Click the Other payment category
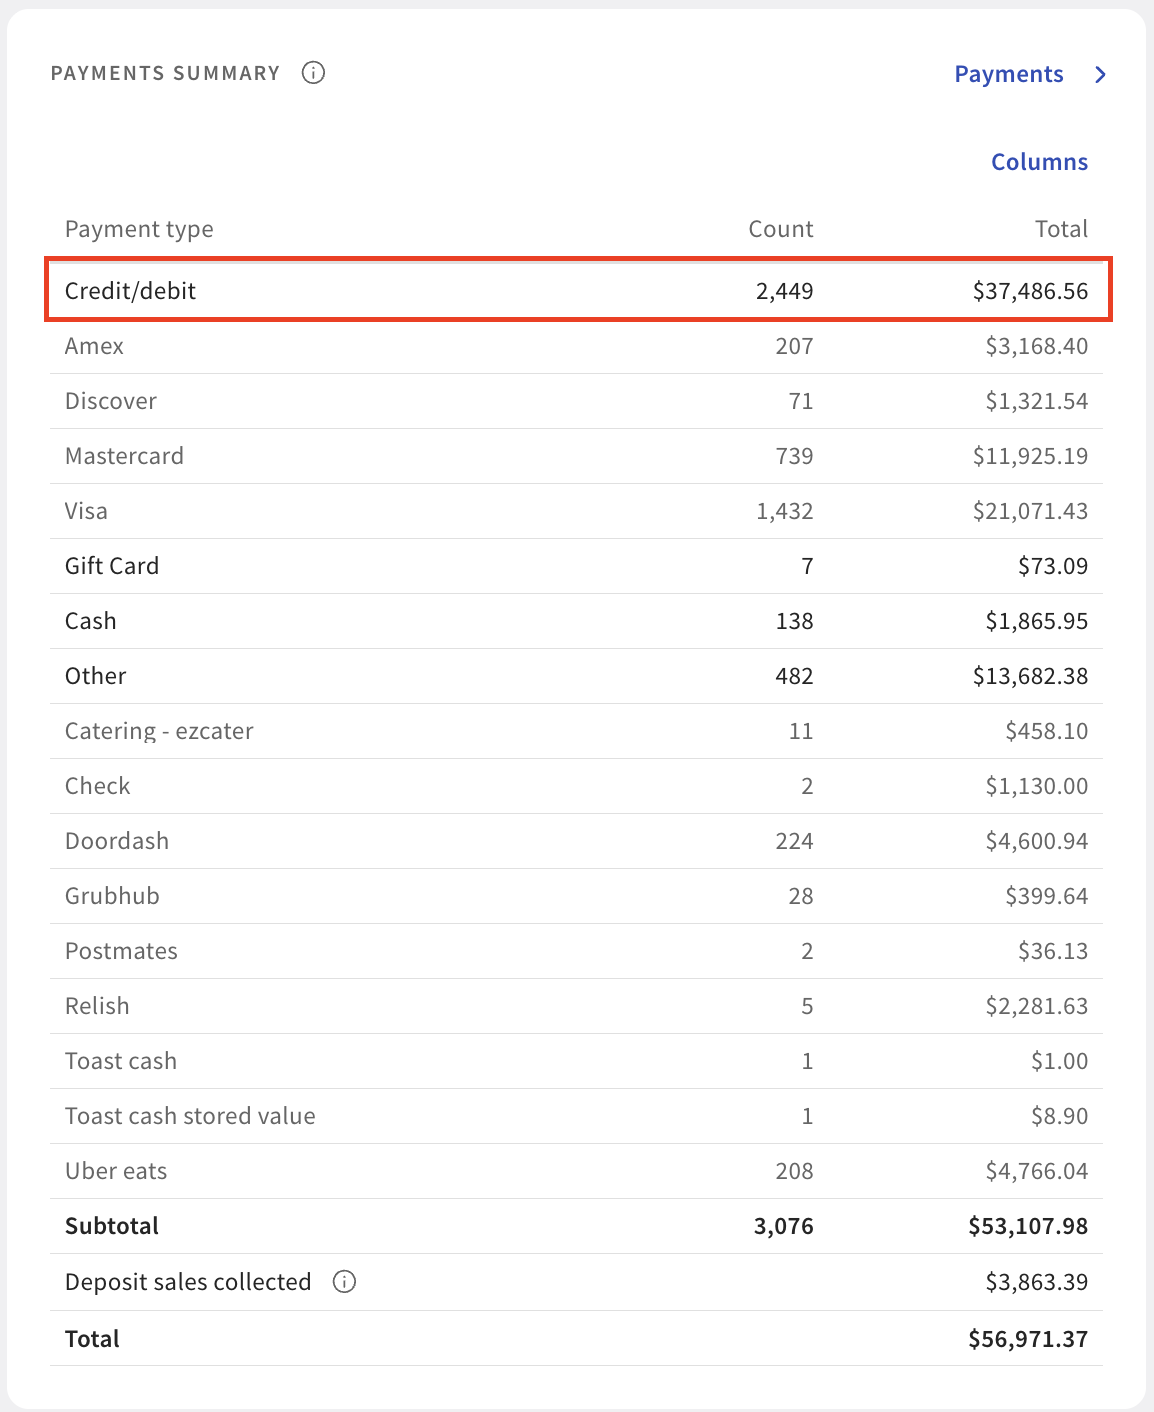Screen dimensions: 1154x1412 pos(96,676)
